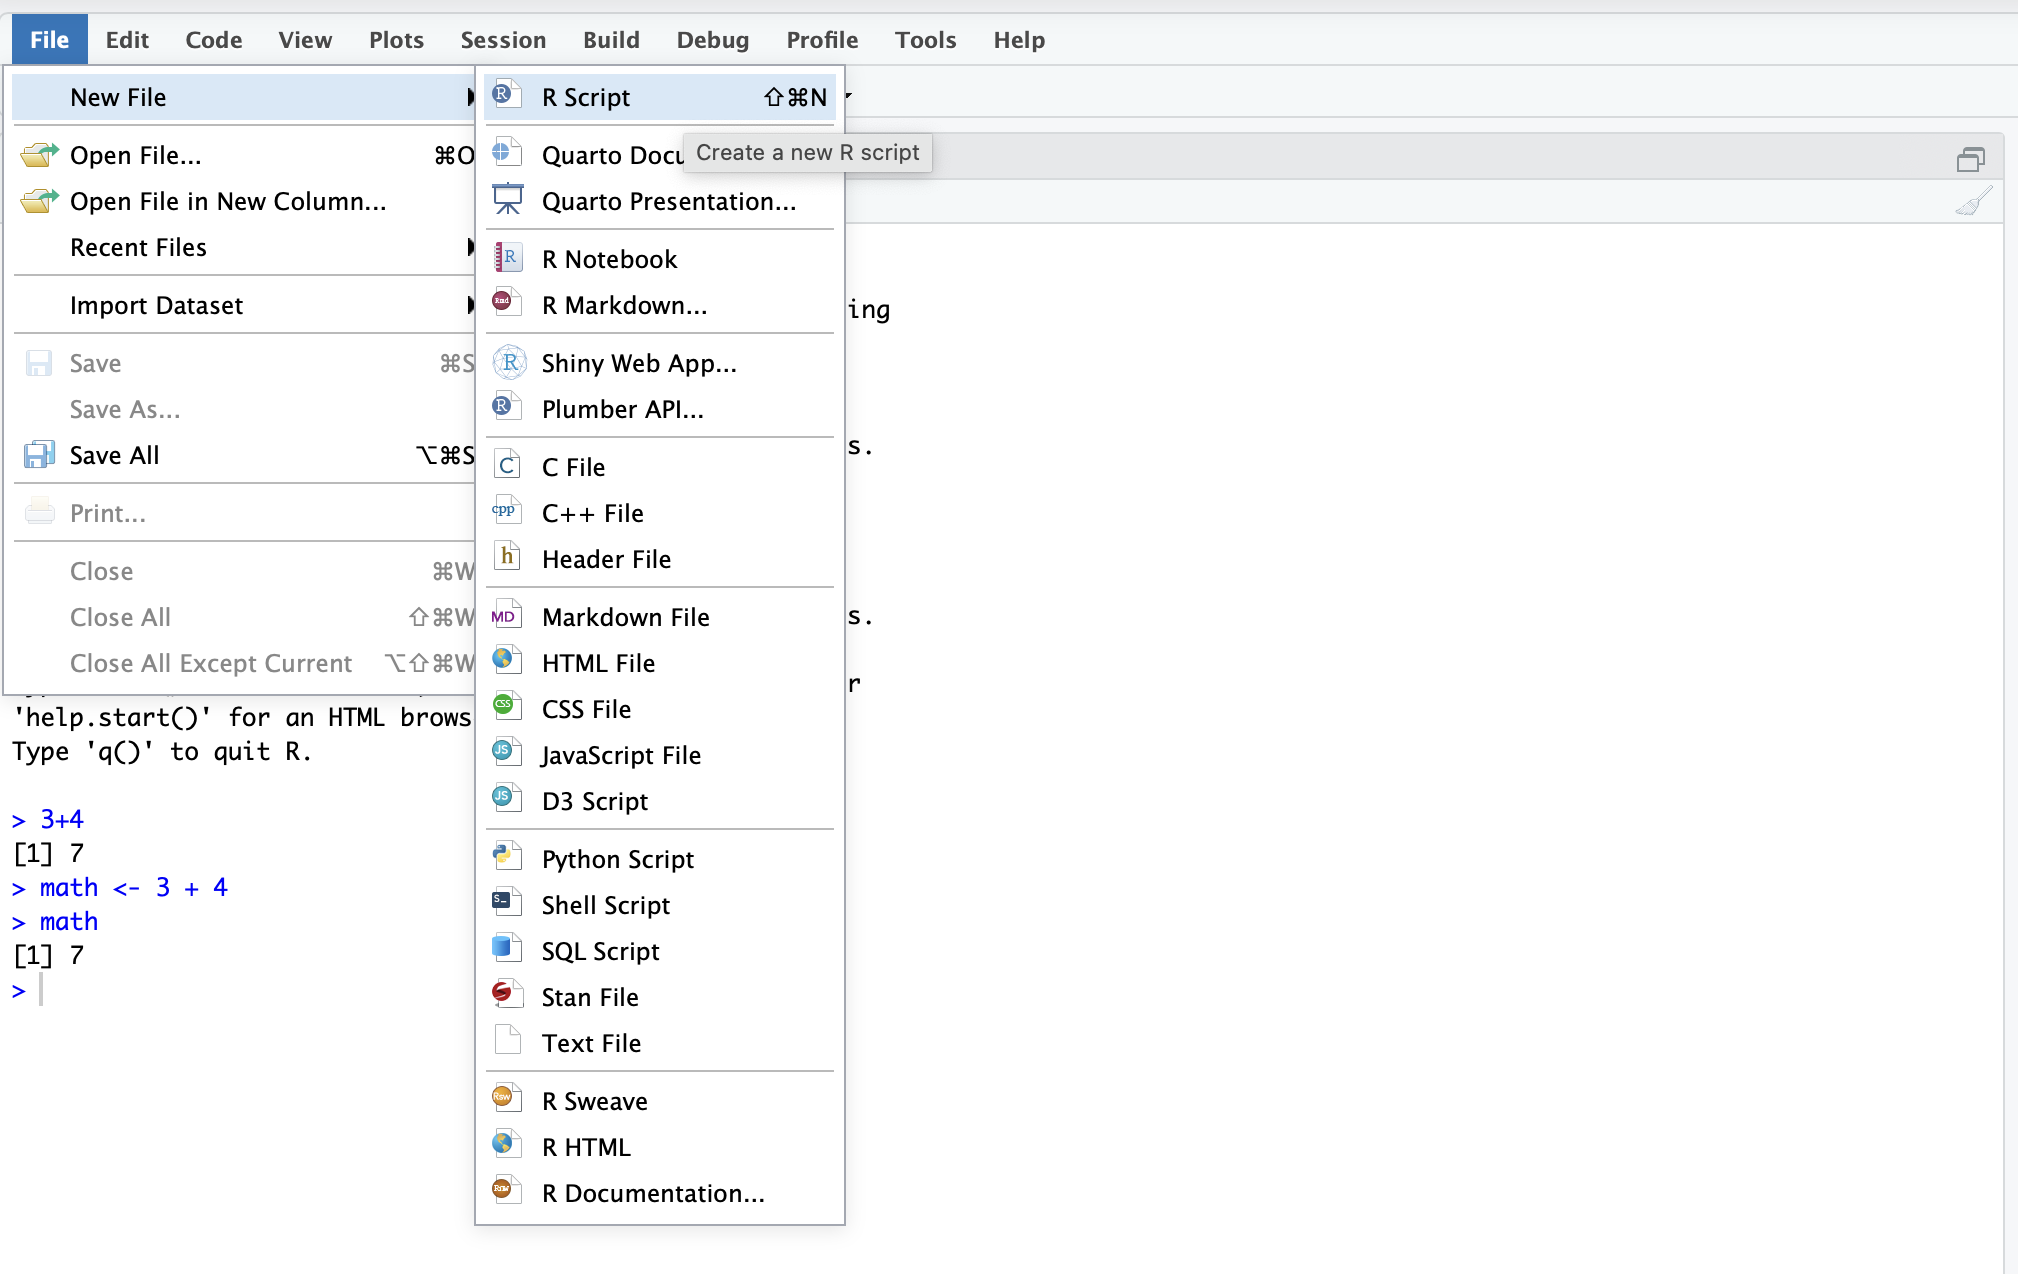The width and height of the screenshot is (2018, 1274).
Task: Select Shiny Web App menu entry
Action: (x=660, y=362)
